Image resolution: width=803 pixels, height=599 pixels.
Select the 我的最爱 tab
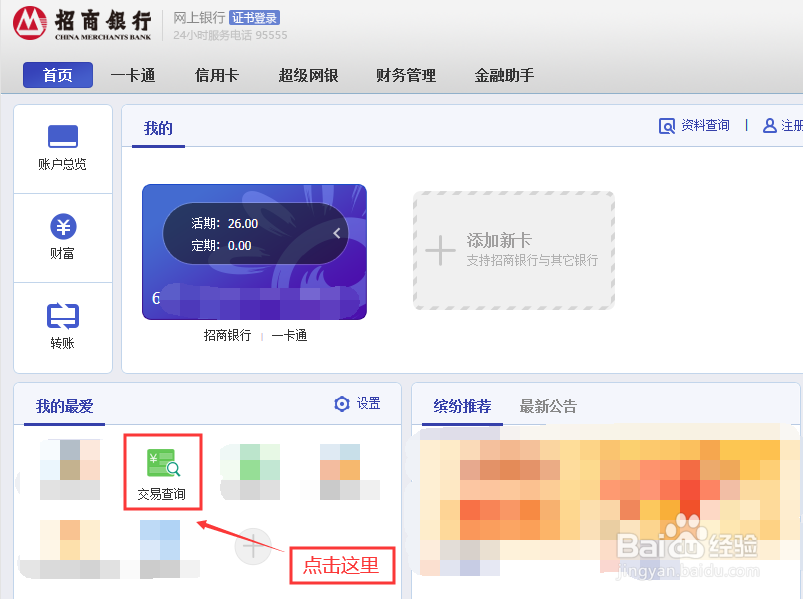[x=65, y=407]
